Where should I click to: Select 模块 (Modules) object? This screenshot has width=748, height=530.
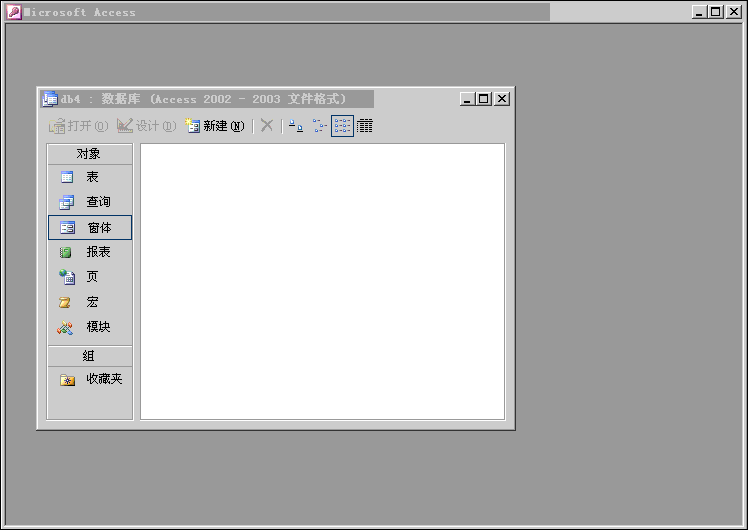click(90, 327)
